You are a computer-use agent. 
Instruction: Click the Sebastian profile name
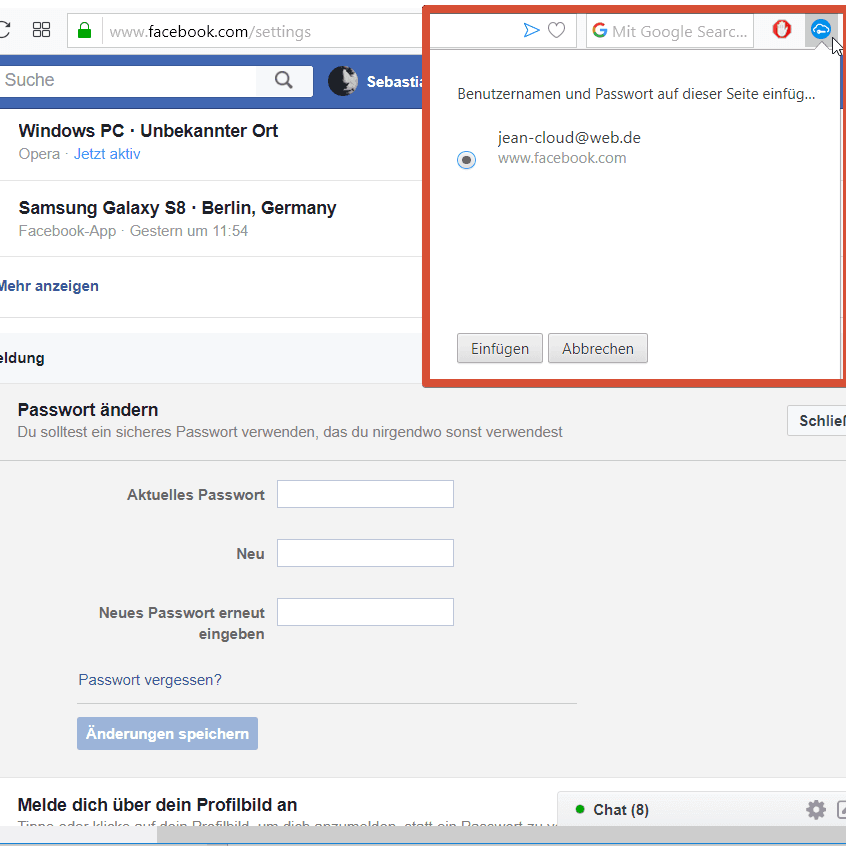[394, 81]
